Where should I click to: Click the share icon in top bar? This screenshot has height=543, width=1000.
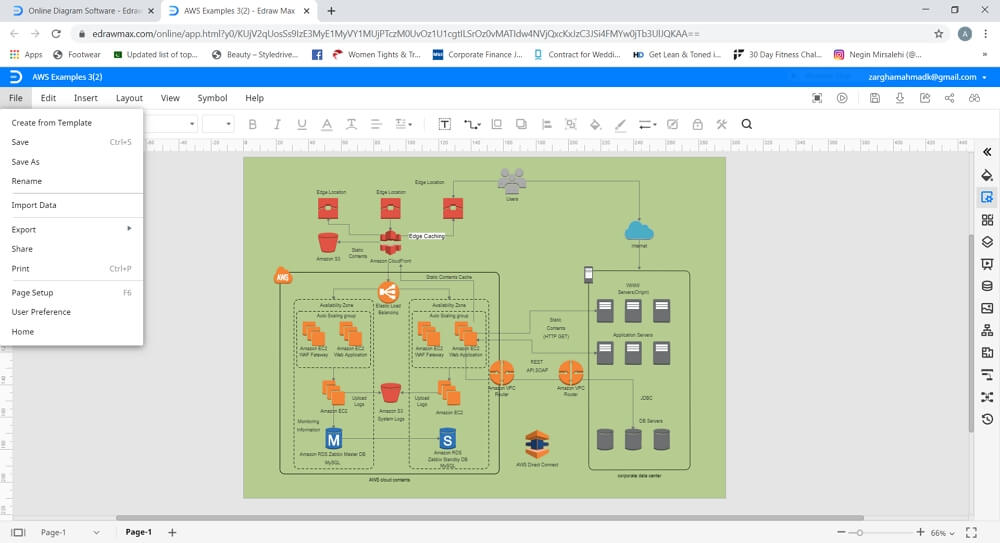(950, 98)
